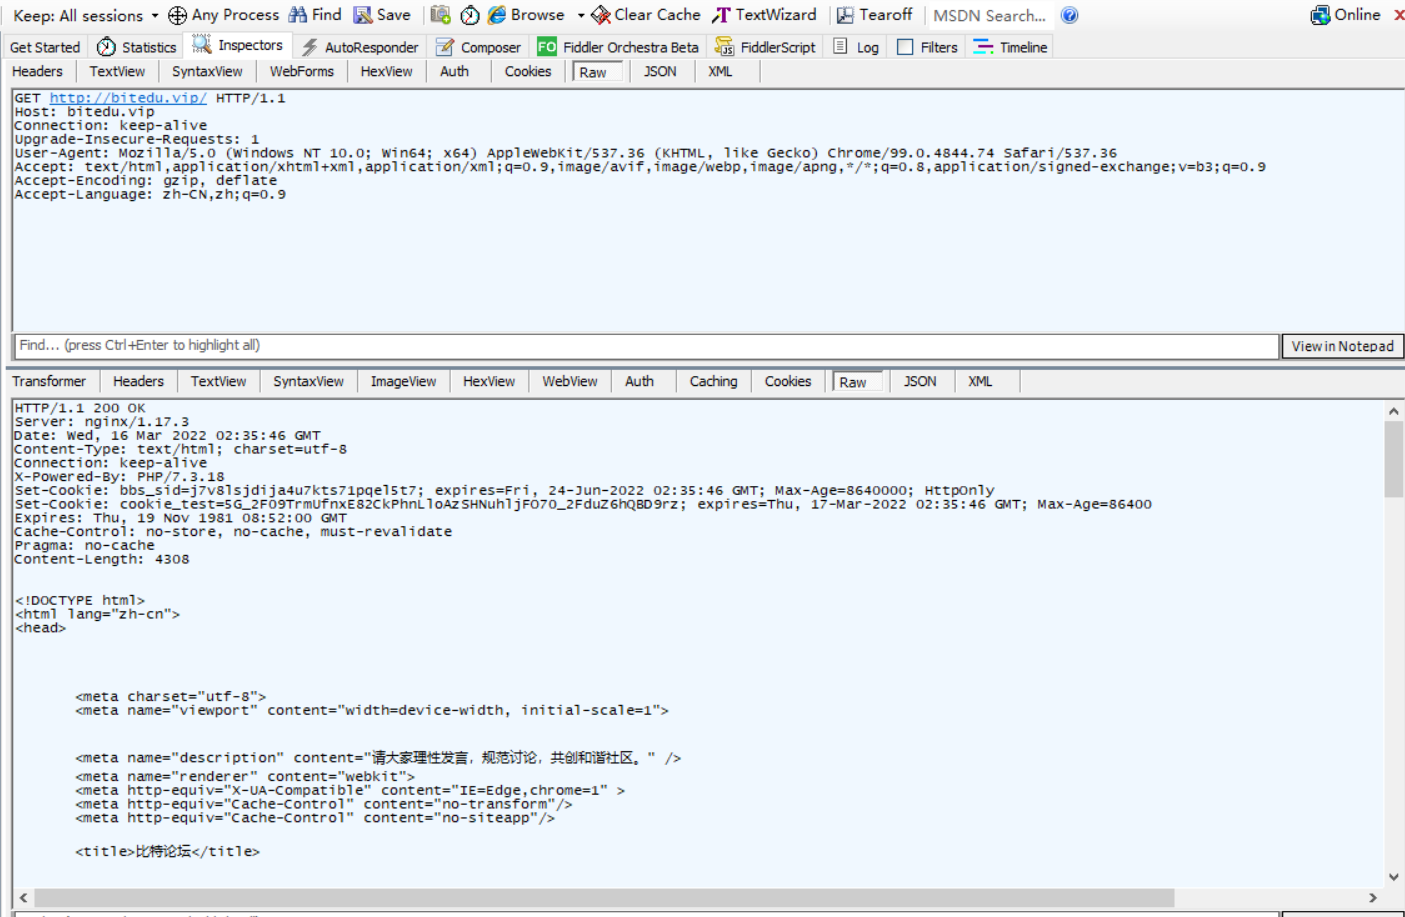This screenshot has height=917, width=1405.
Task: Switch response inspector to JSON tab
Action: coord(920,382)
